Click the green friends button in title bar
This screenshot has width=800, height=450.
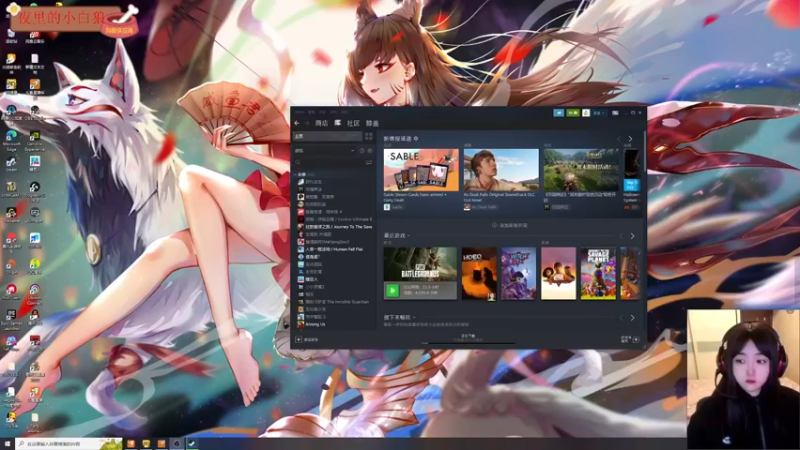click(x=572, y=112)
